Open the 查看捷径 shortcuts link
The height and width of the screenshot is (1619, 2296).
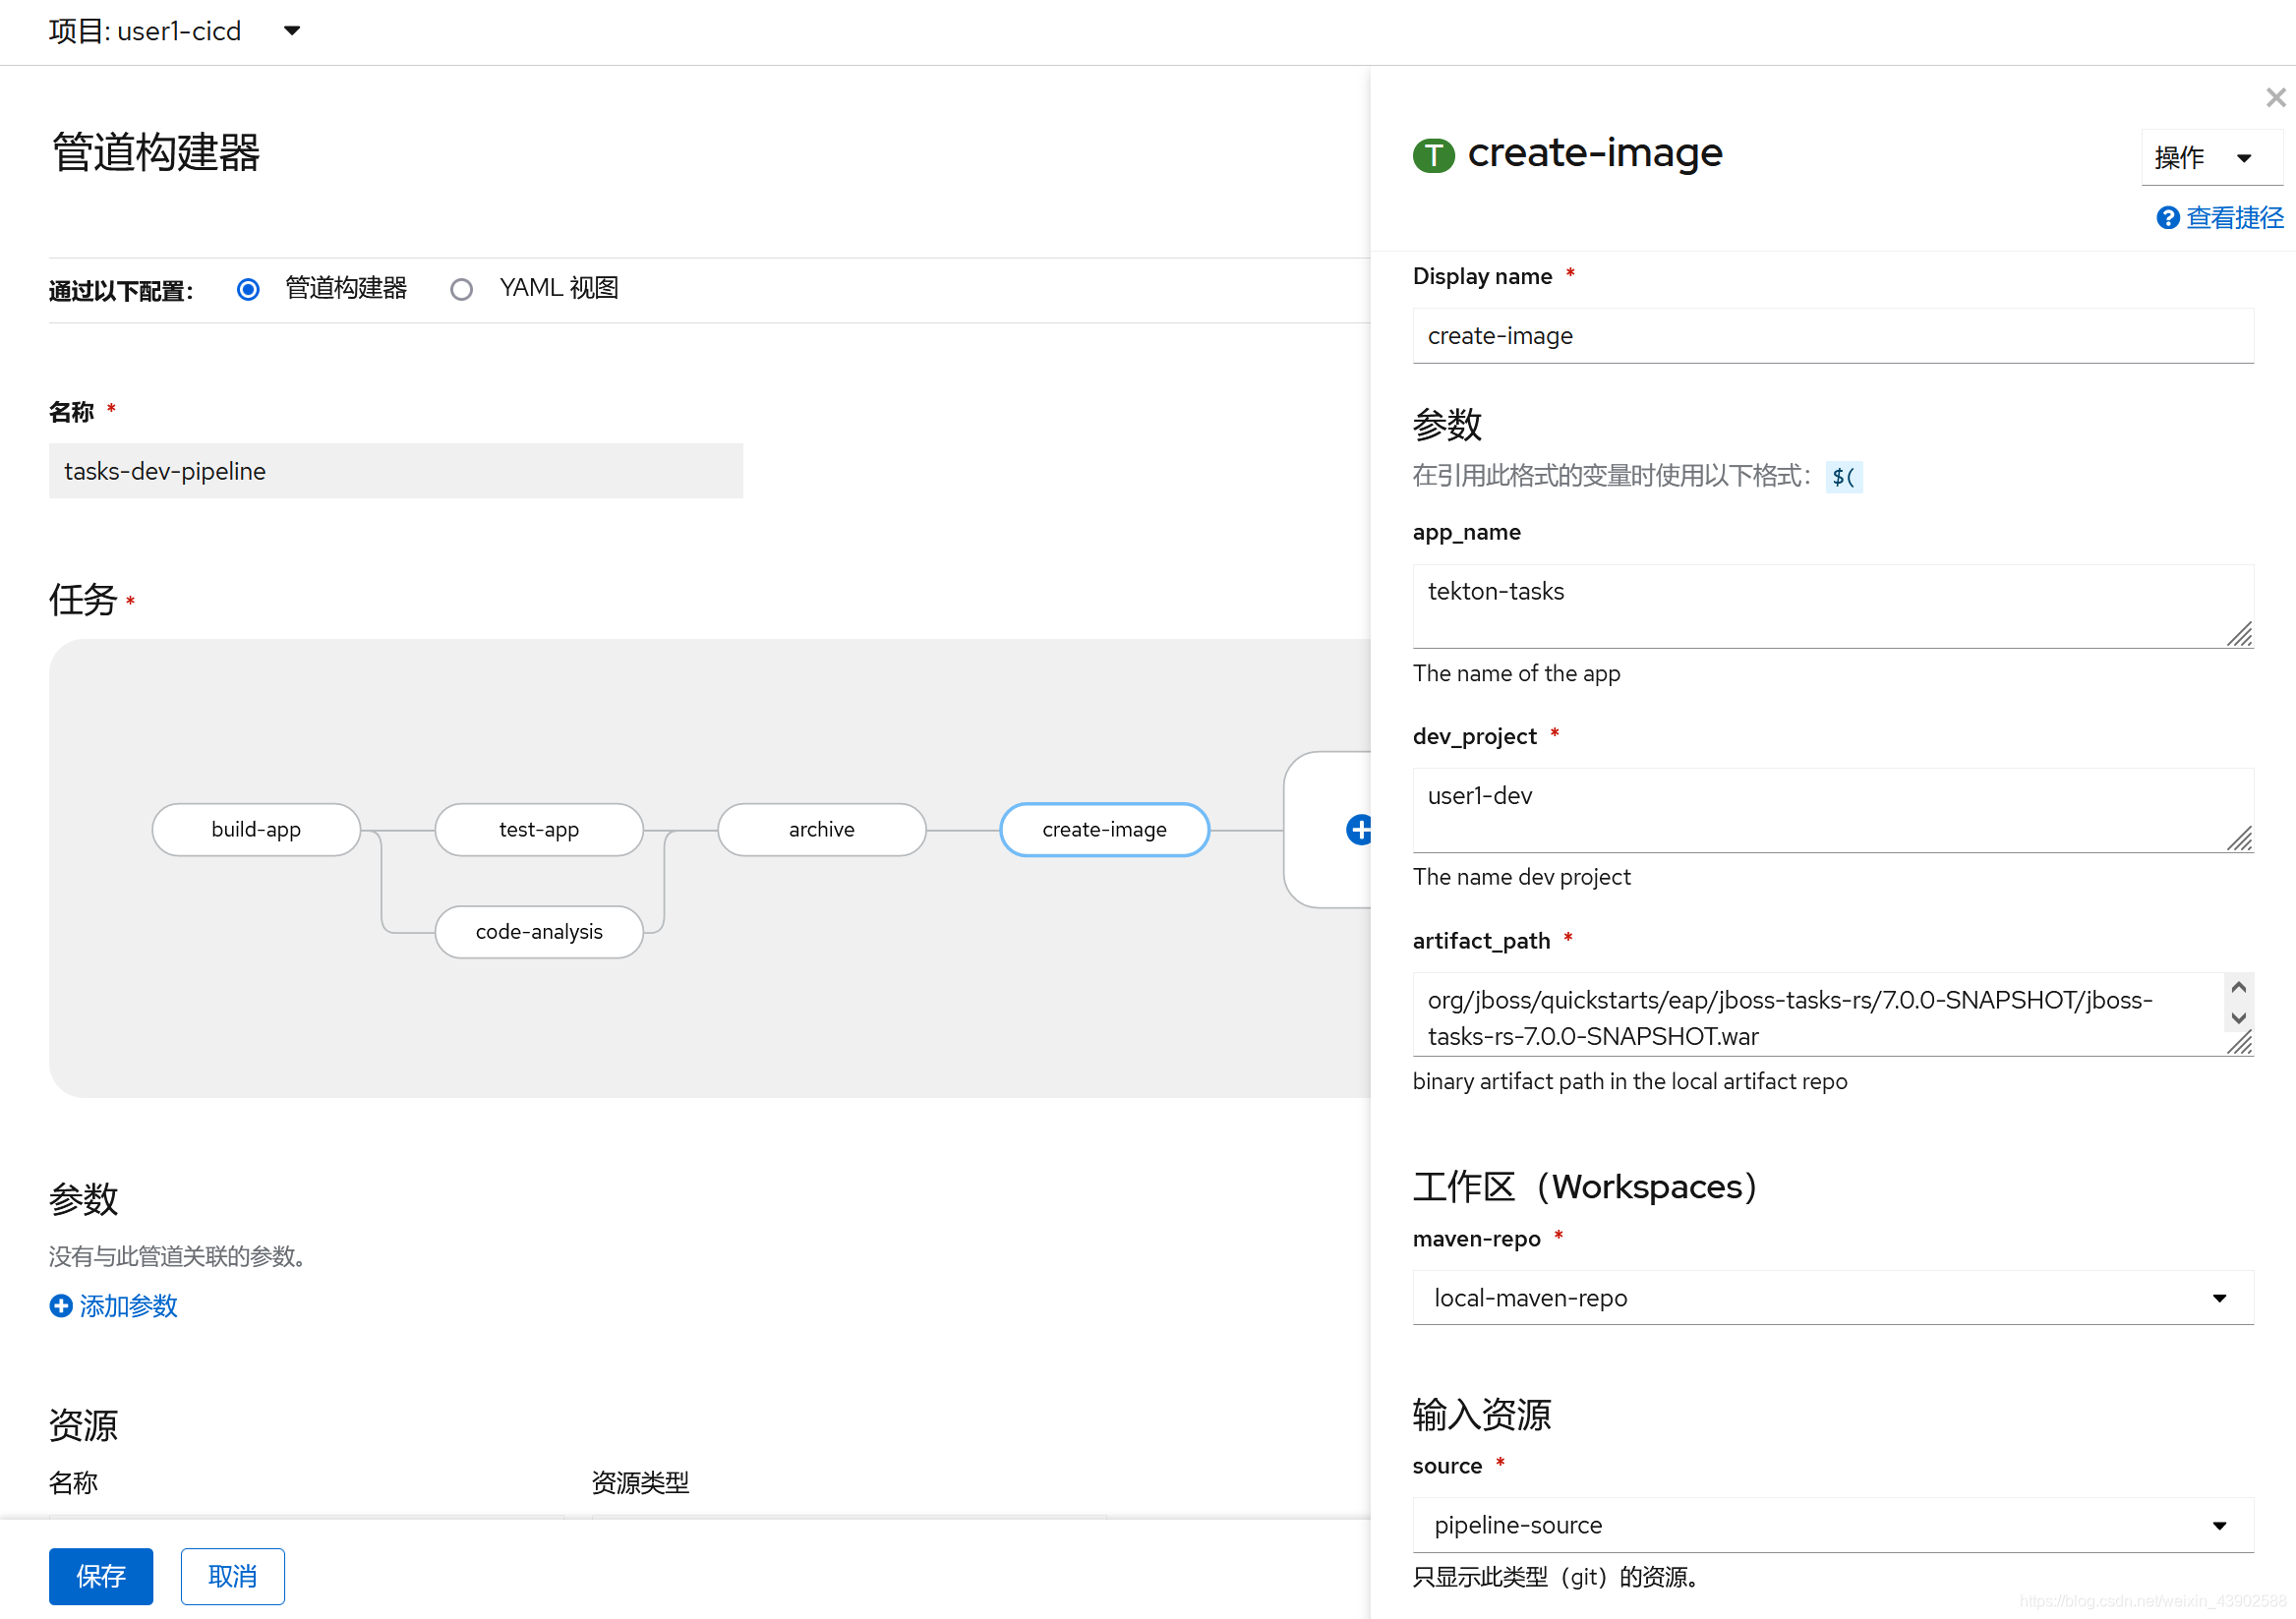click(2234, 218)
